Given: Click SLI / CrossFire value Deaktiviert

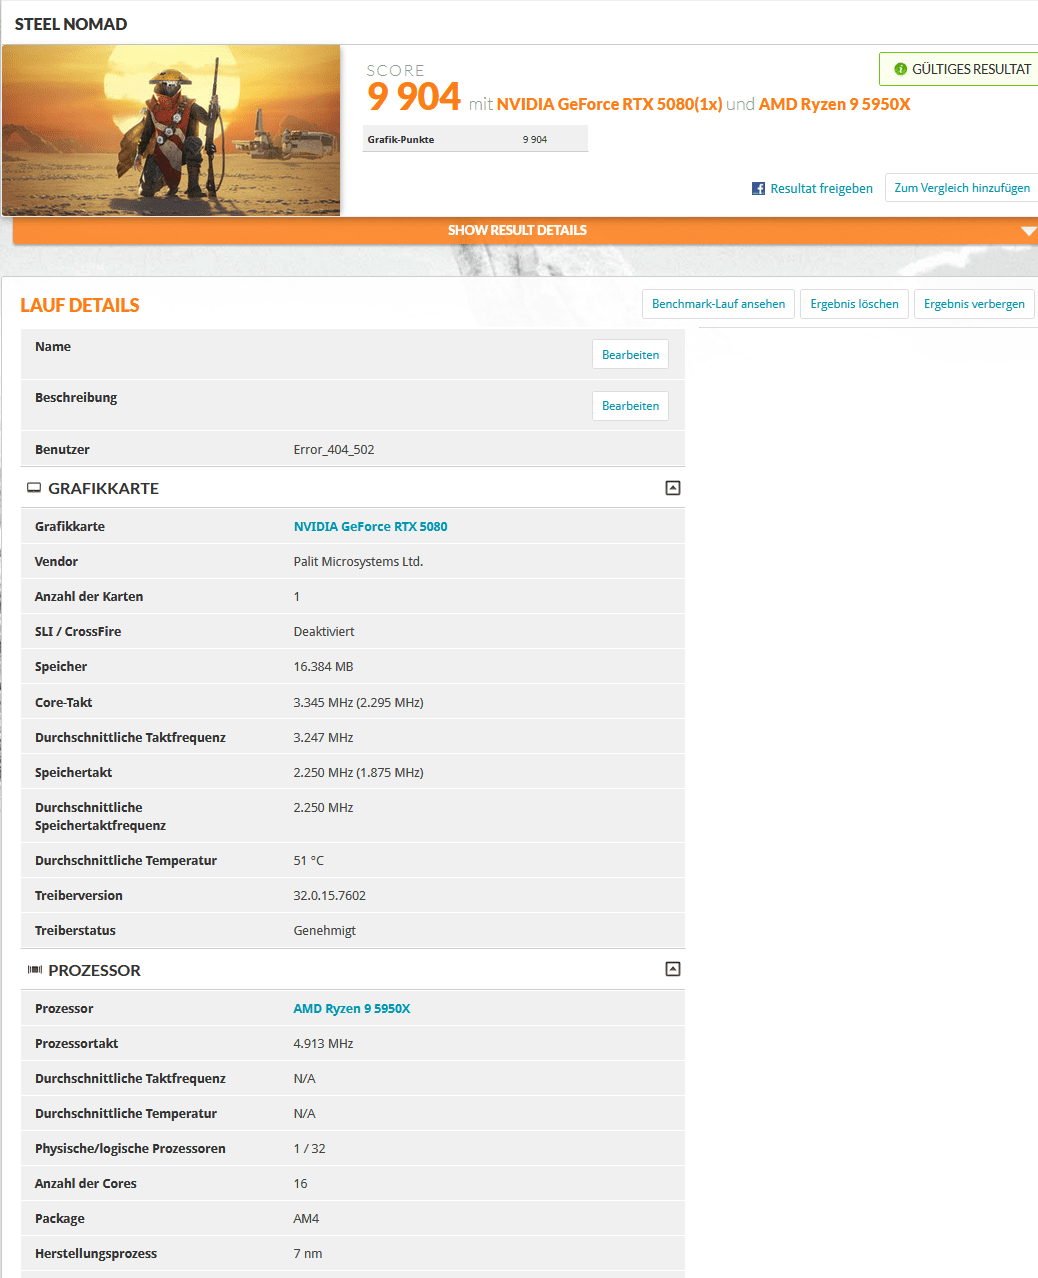Looking at the screenshot, I should click(x=324, y=632).
